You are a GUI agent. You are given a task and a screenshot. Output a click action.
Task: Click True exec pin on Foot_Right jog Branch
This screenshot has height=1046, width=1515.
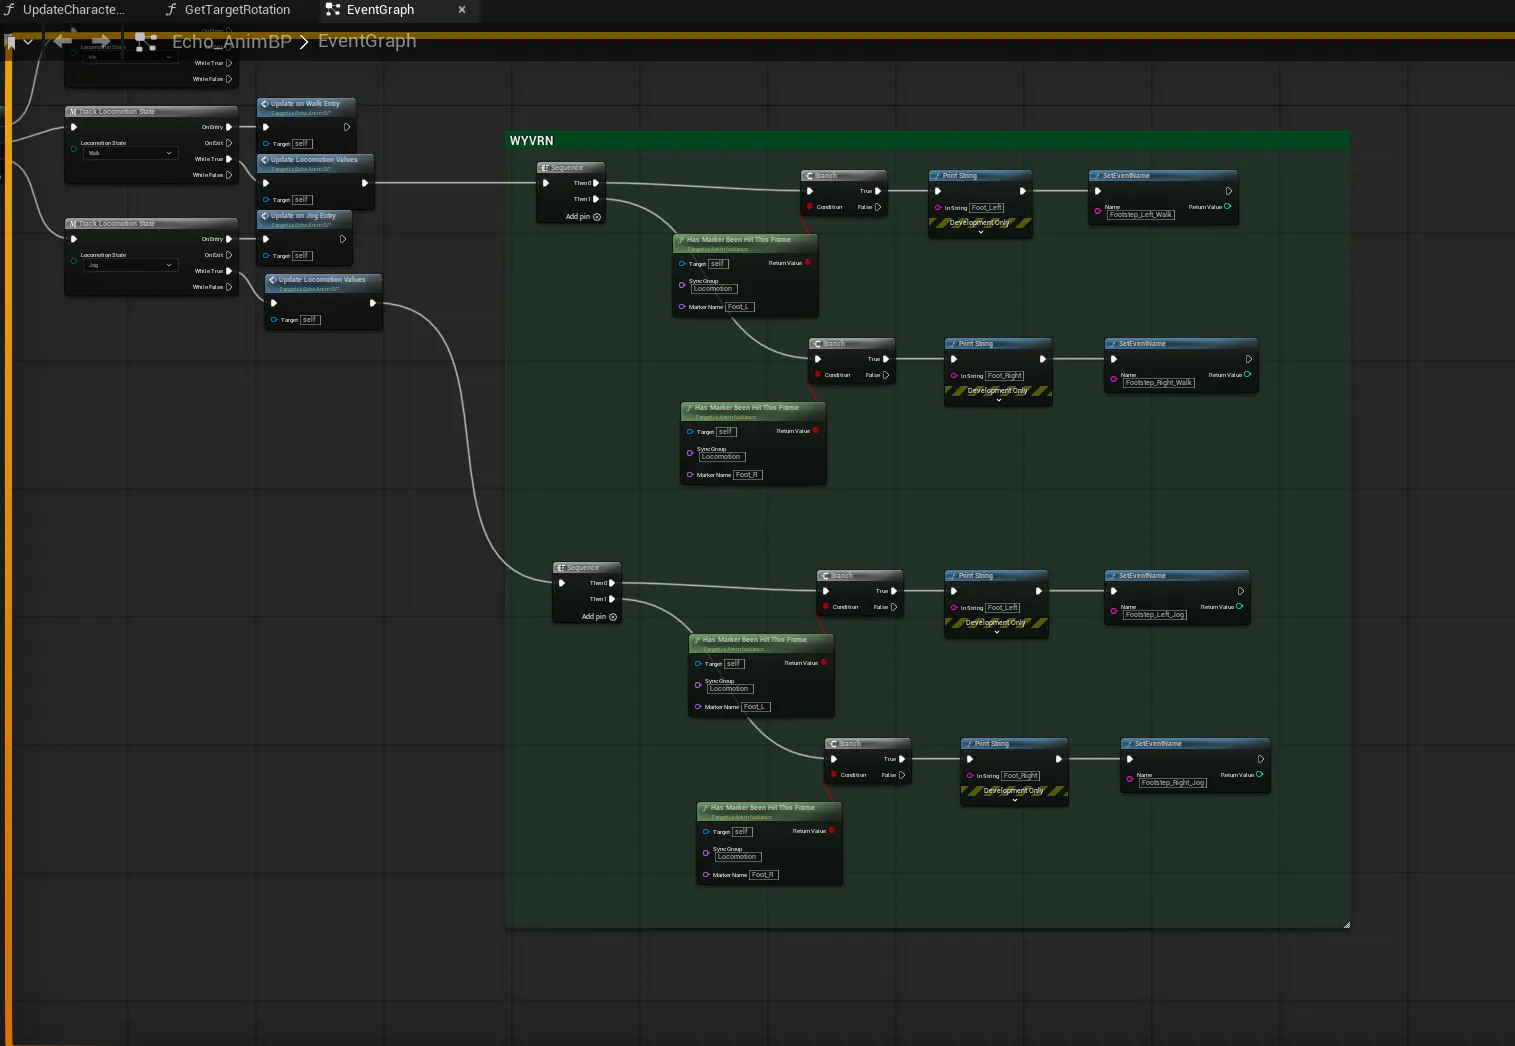click(902, 759)
